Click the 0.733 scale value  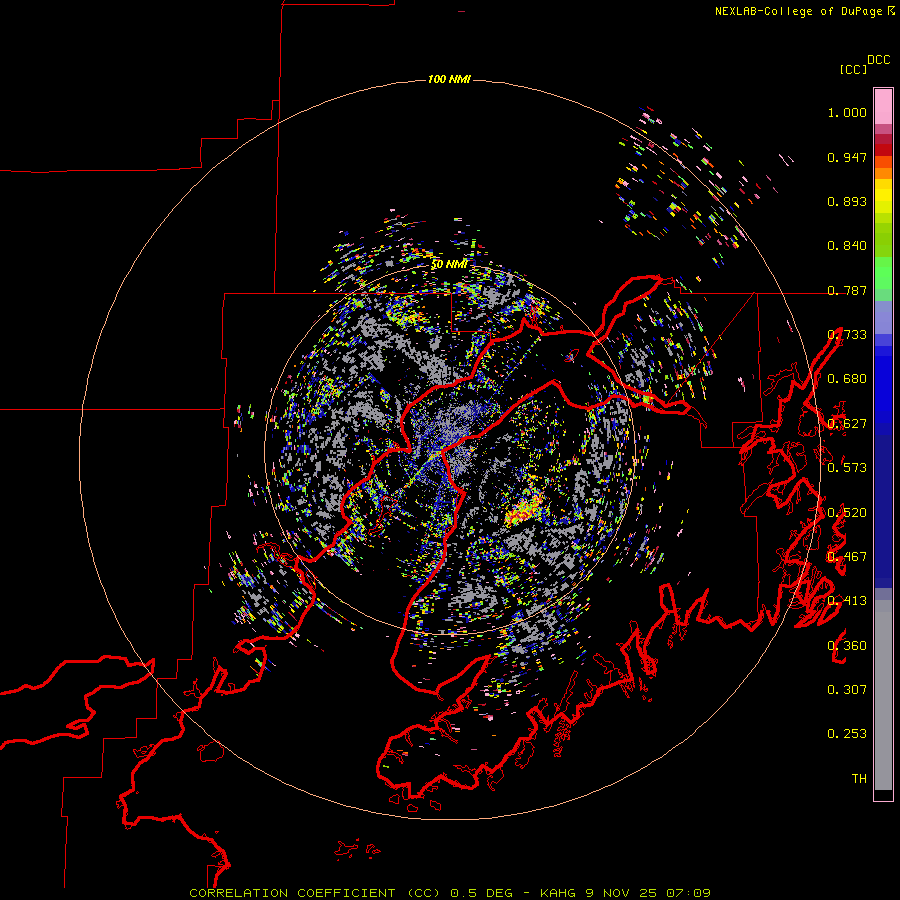[847, 335]
